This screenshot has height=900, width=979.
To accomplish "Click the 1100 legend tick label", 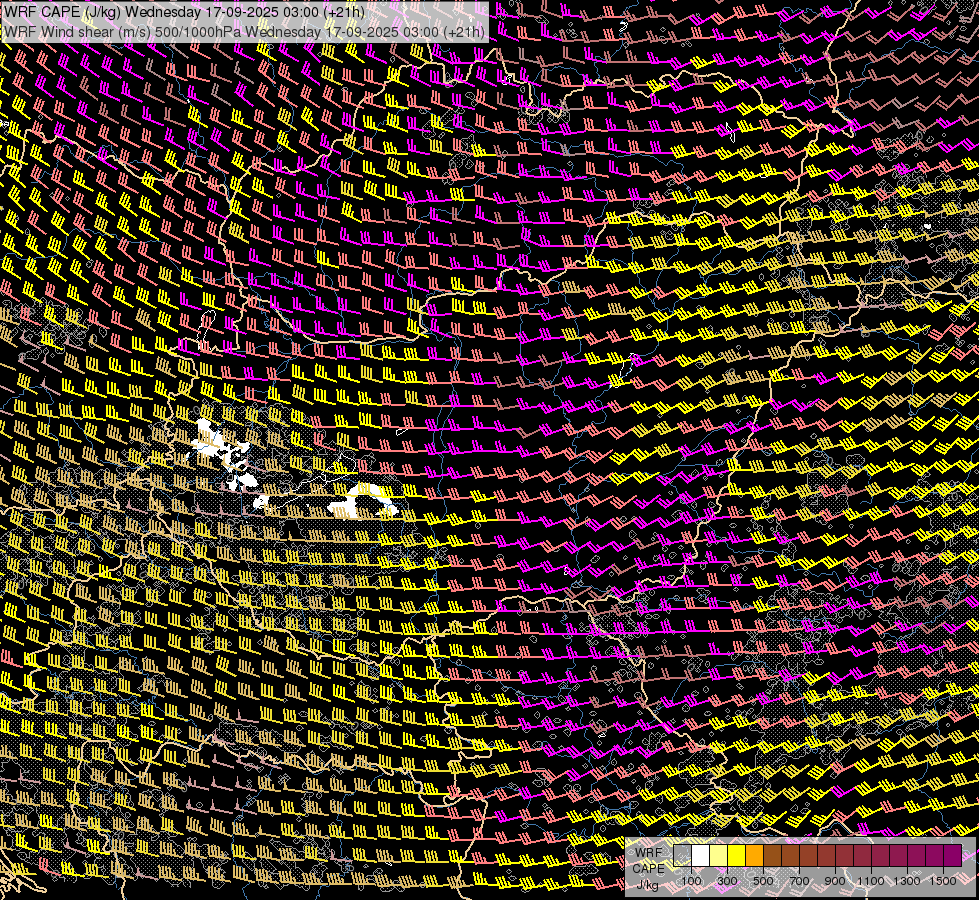I will (x=870, y=881).
